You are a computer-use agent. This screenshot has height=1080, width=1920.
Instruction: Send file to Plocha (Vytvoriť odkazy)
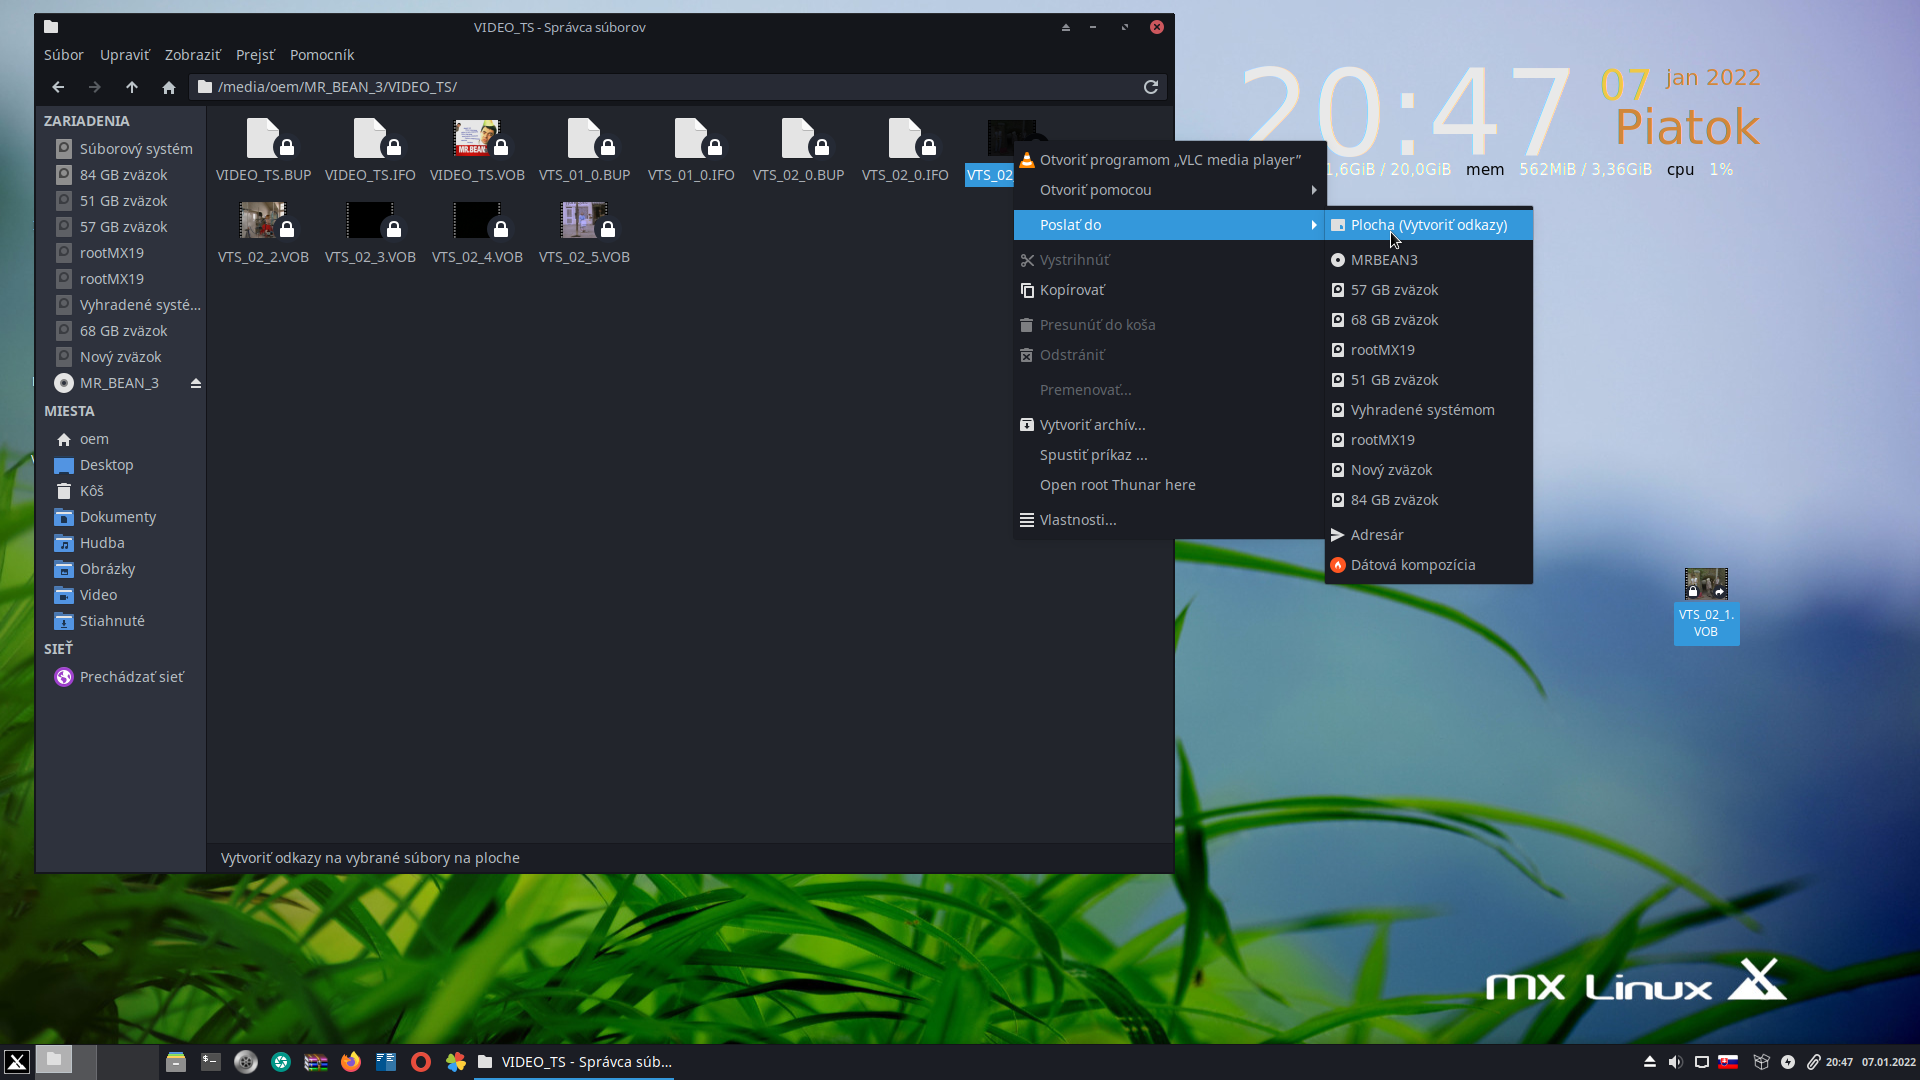click(x=1428, y=225)
